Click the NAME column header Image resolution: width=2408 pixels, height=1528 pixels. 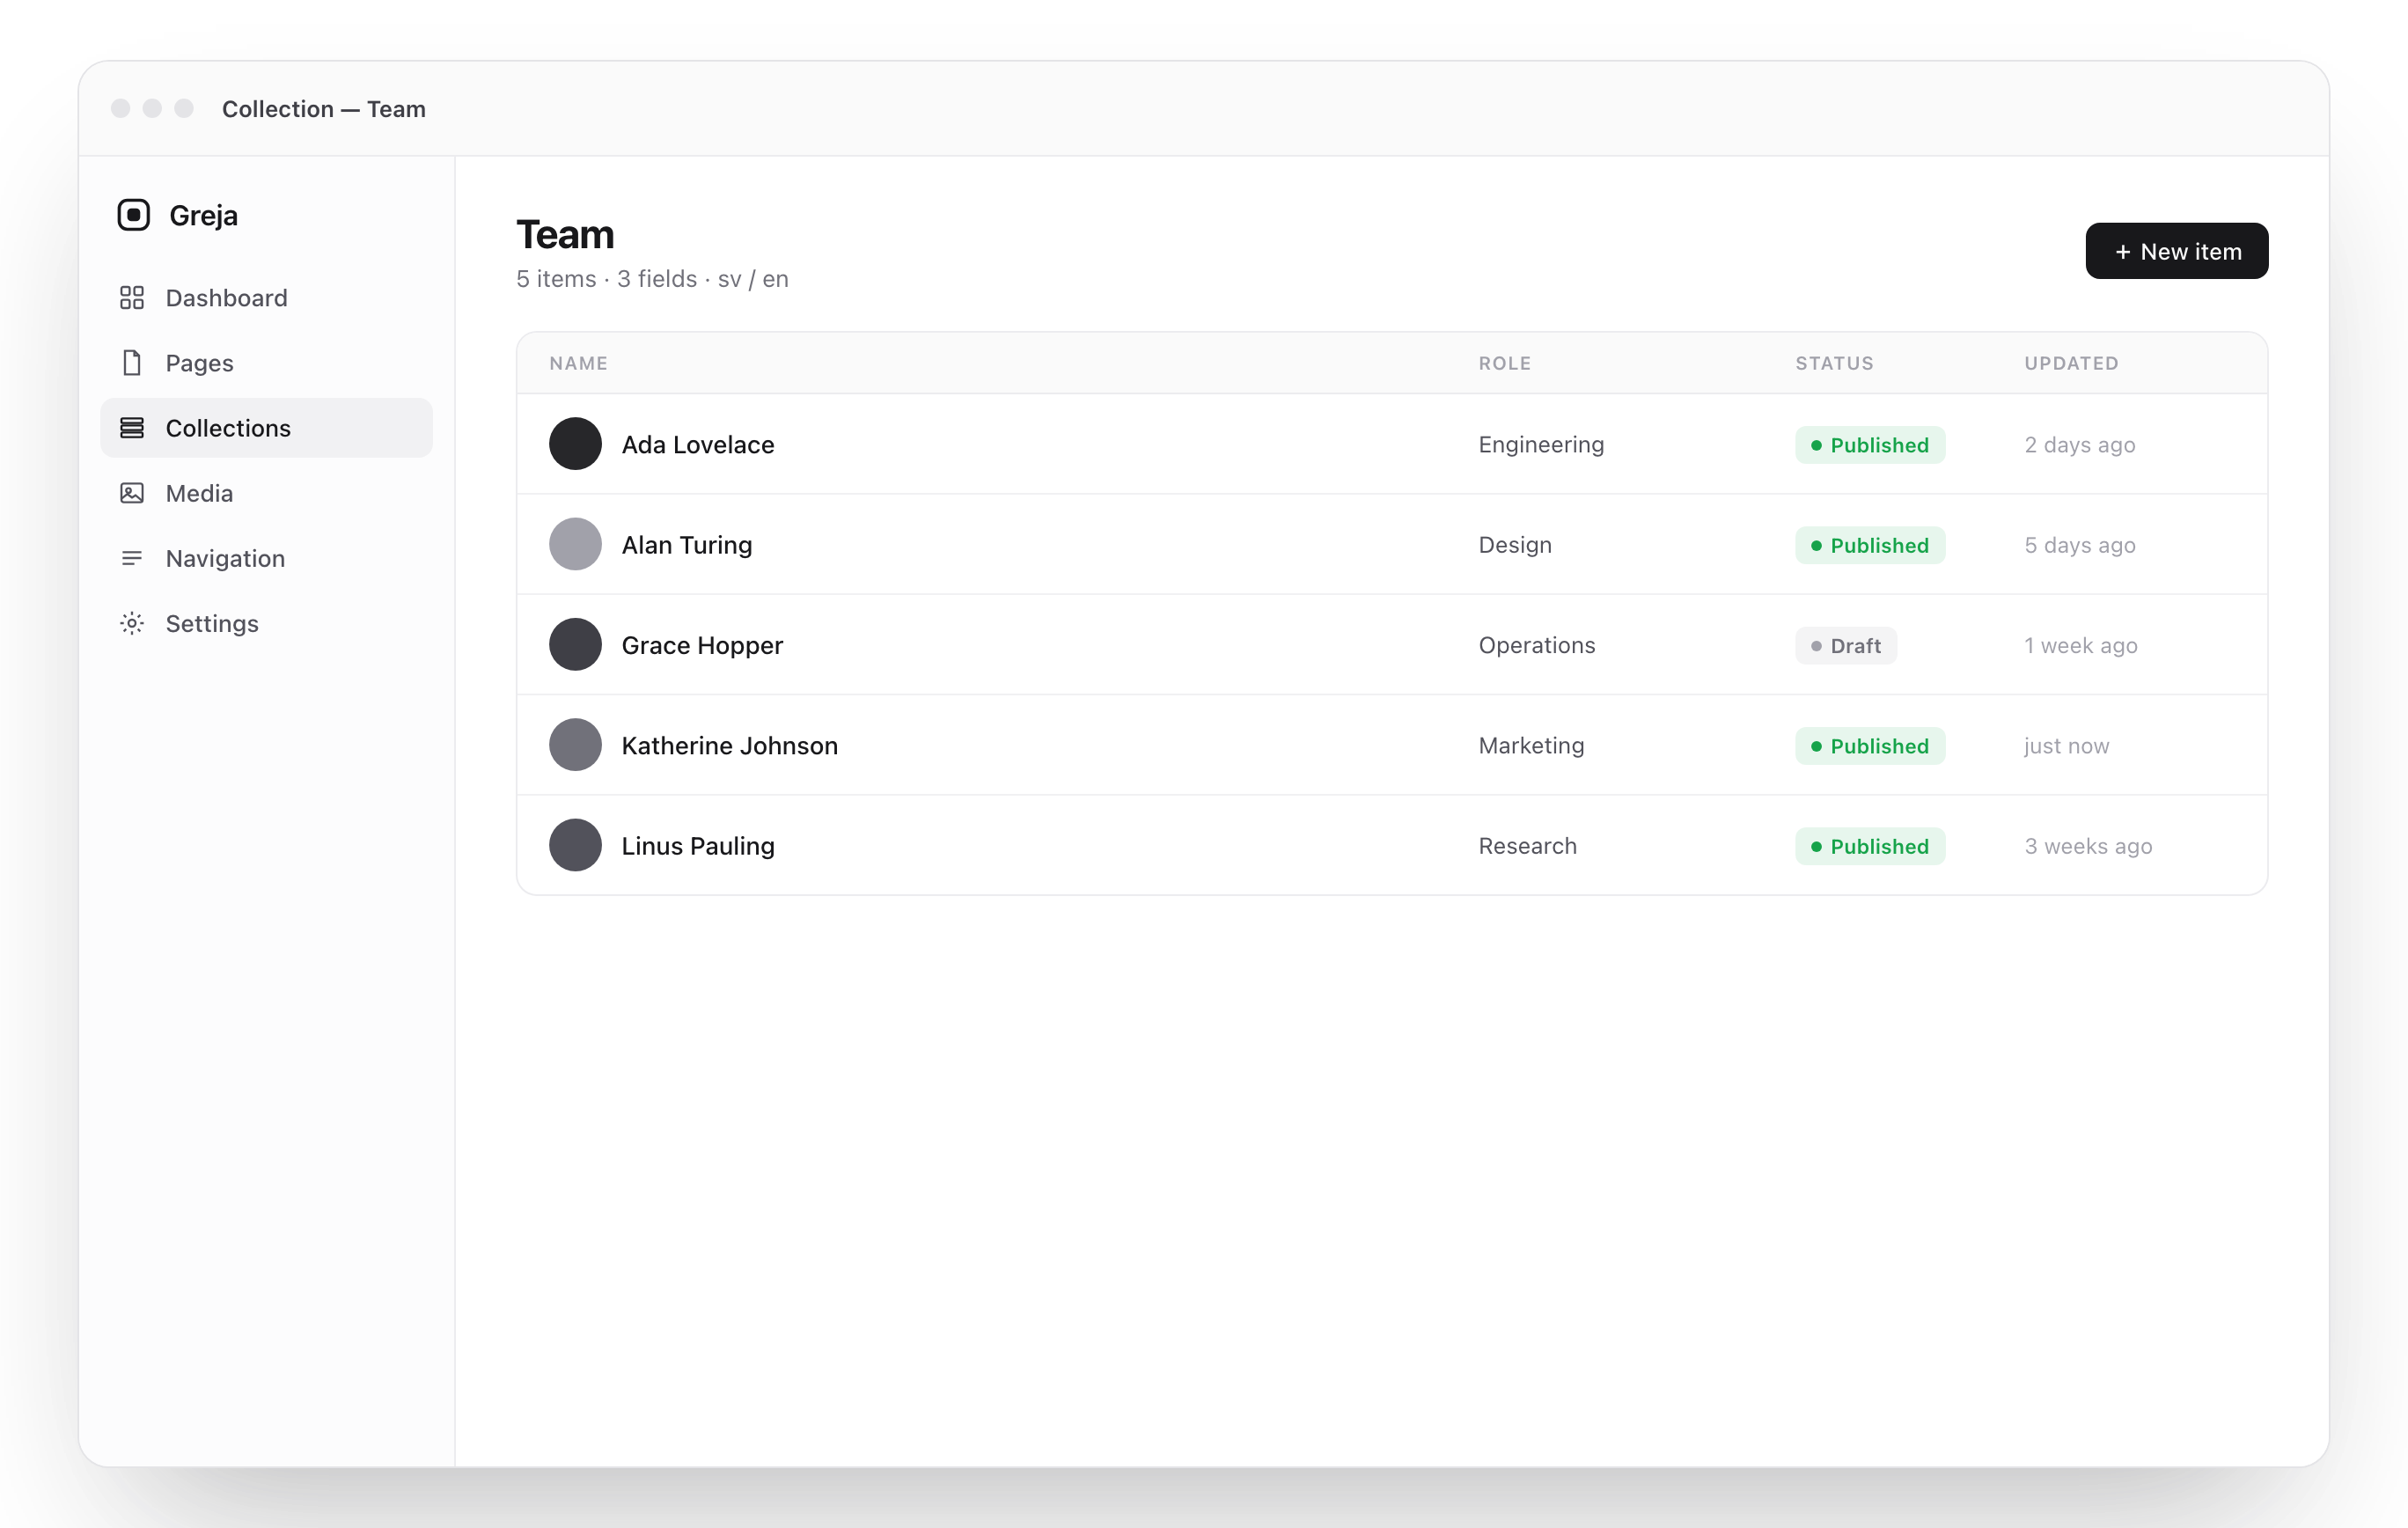578,363
